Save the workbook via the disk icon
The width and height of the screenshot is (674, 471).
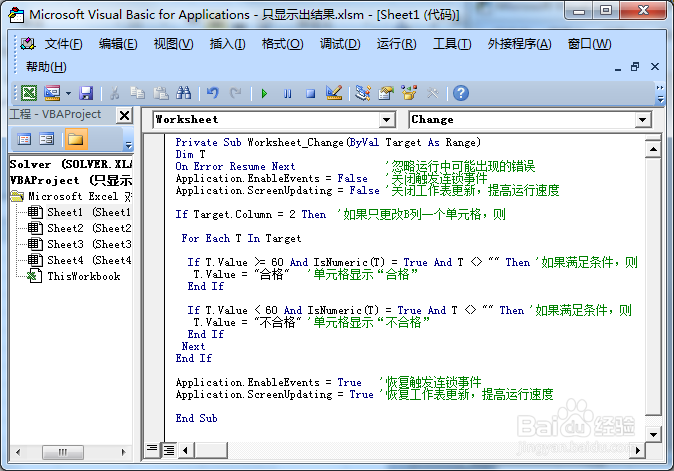click(86, 93)
